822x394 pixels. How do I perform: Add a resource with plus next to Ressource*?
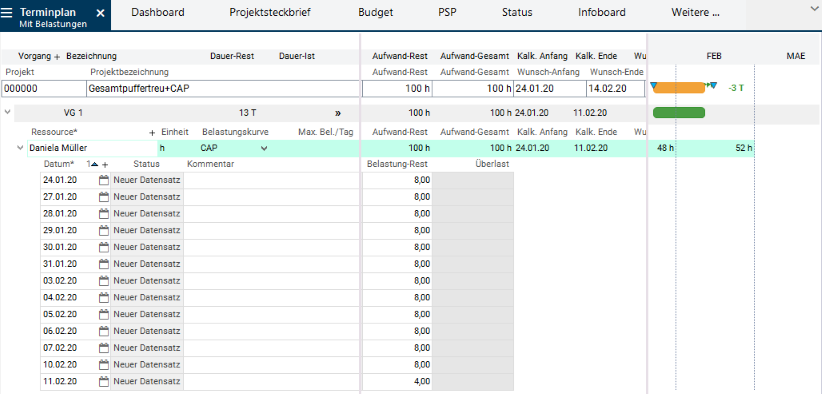tap(152, 133)
